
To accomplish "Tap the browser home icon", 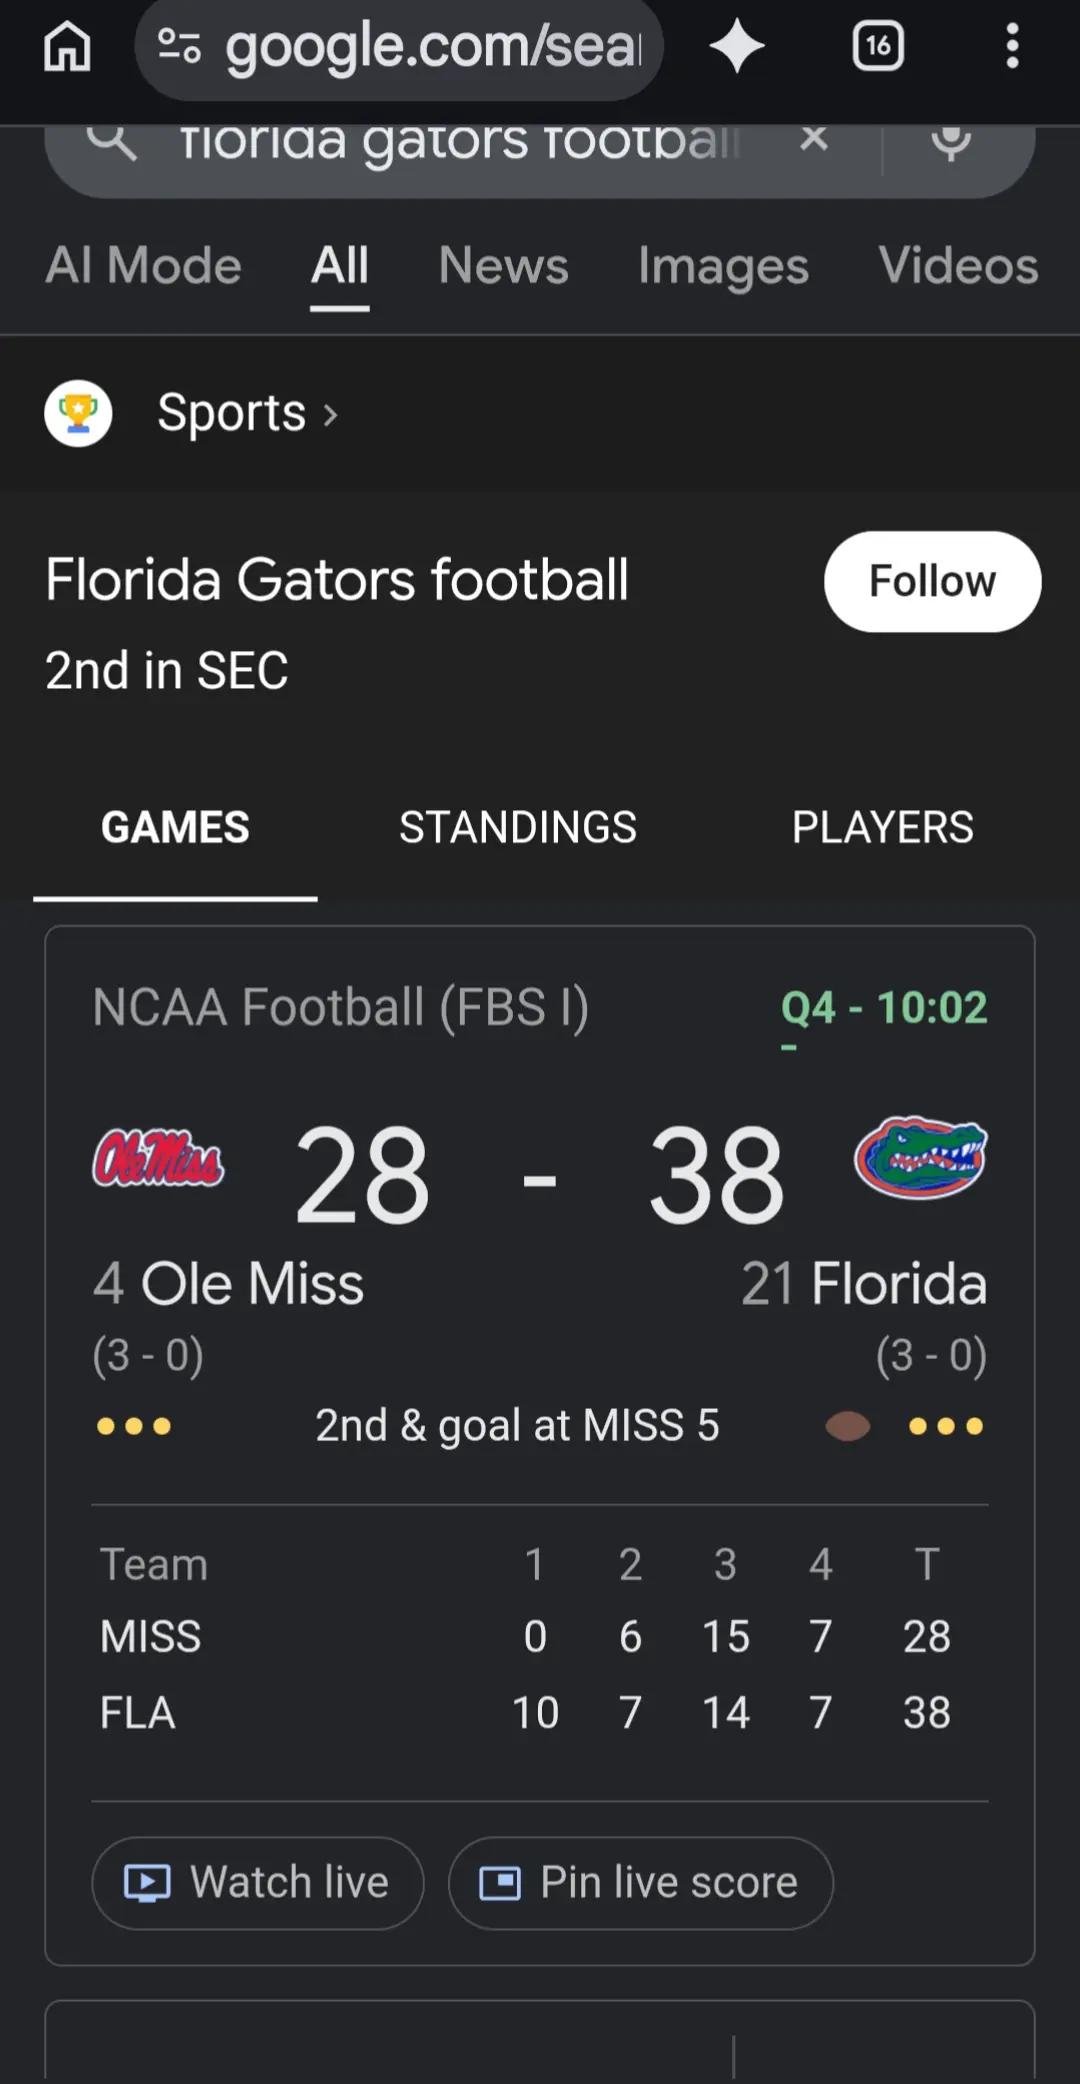I will click(67, 47).
